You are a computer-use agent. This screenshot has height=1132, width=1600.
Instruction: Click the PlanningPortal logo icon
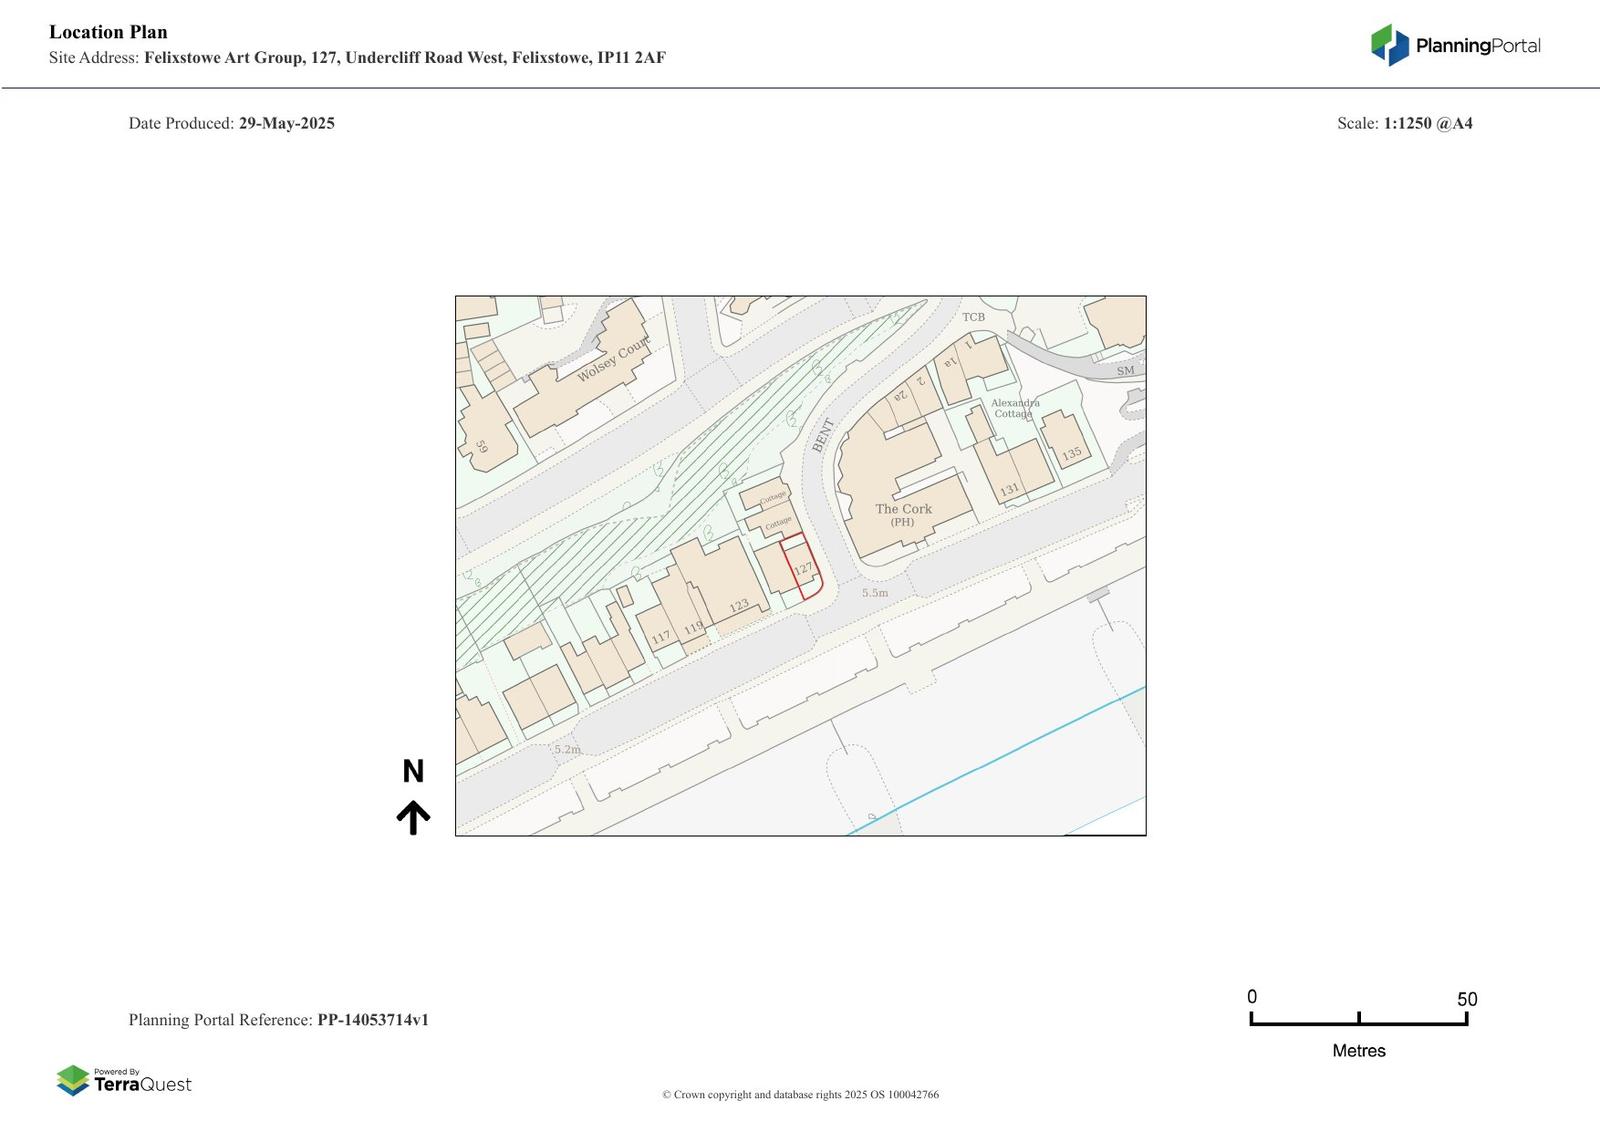[x=1389, y=45]
